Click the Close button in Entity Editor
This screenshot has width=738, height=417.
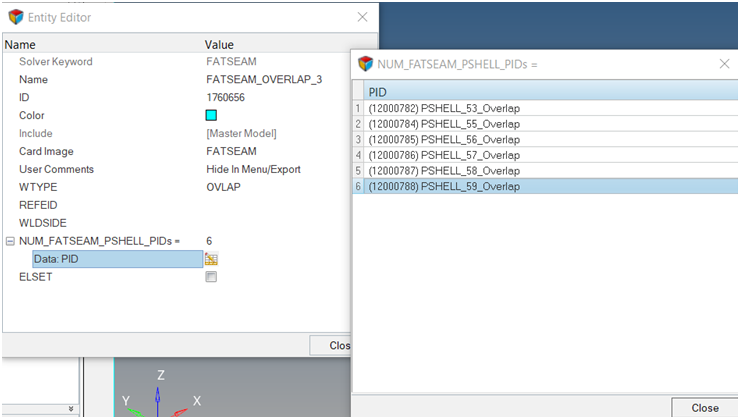339,345
